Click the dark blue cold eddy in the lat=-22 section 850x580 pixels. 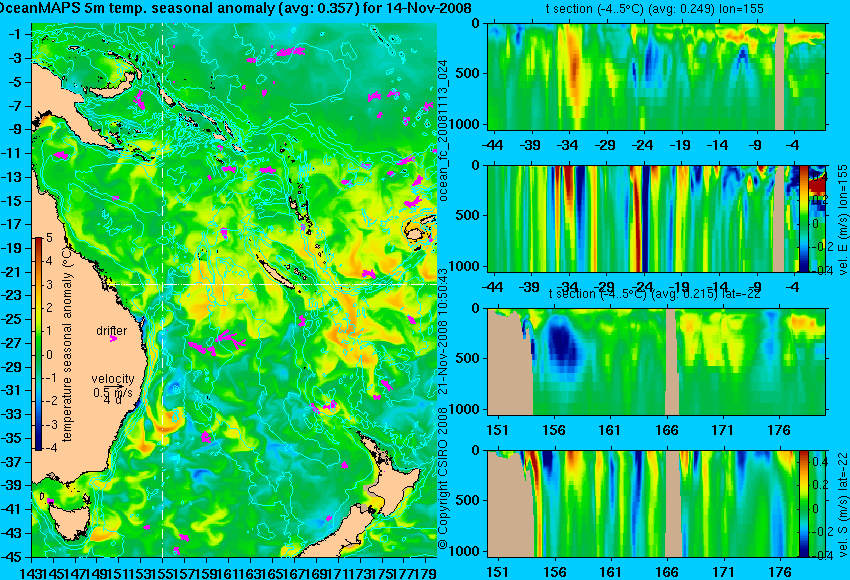(564, 343)
